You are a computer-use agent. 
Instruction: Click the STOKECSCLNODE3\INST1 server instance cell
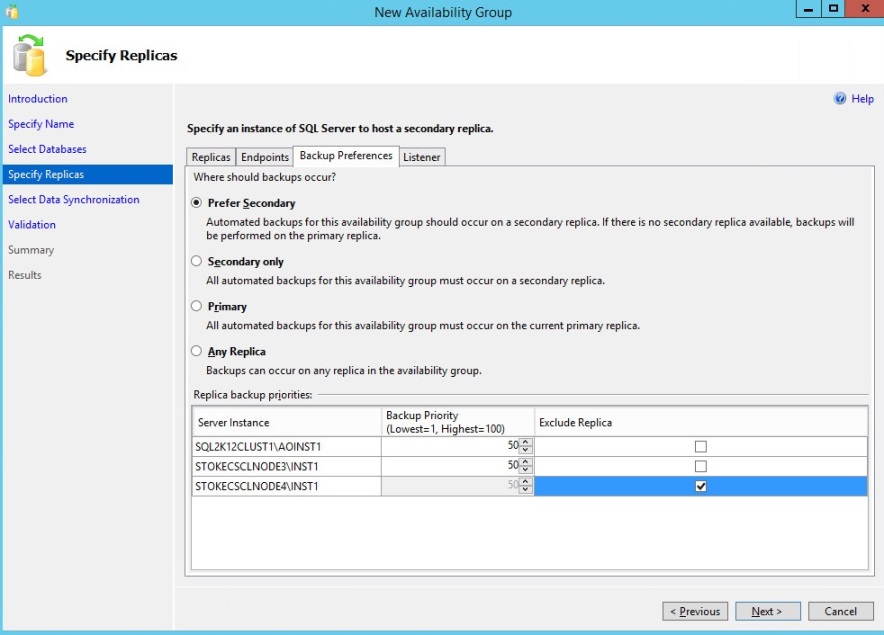pyautogui.click(x=286, y=466)
